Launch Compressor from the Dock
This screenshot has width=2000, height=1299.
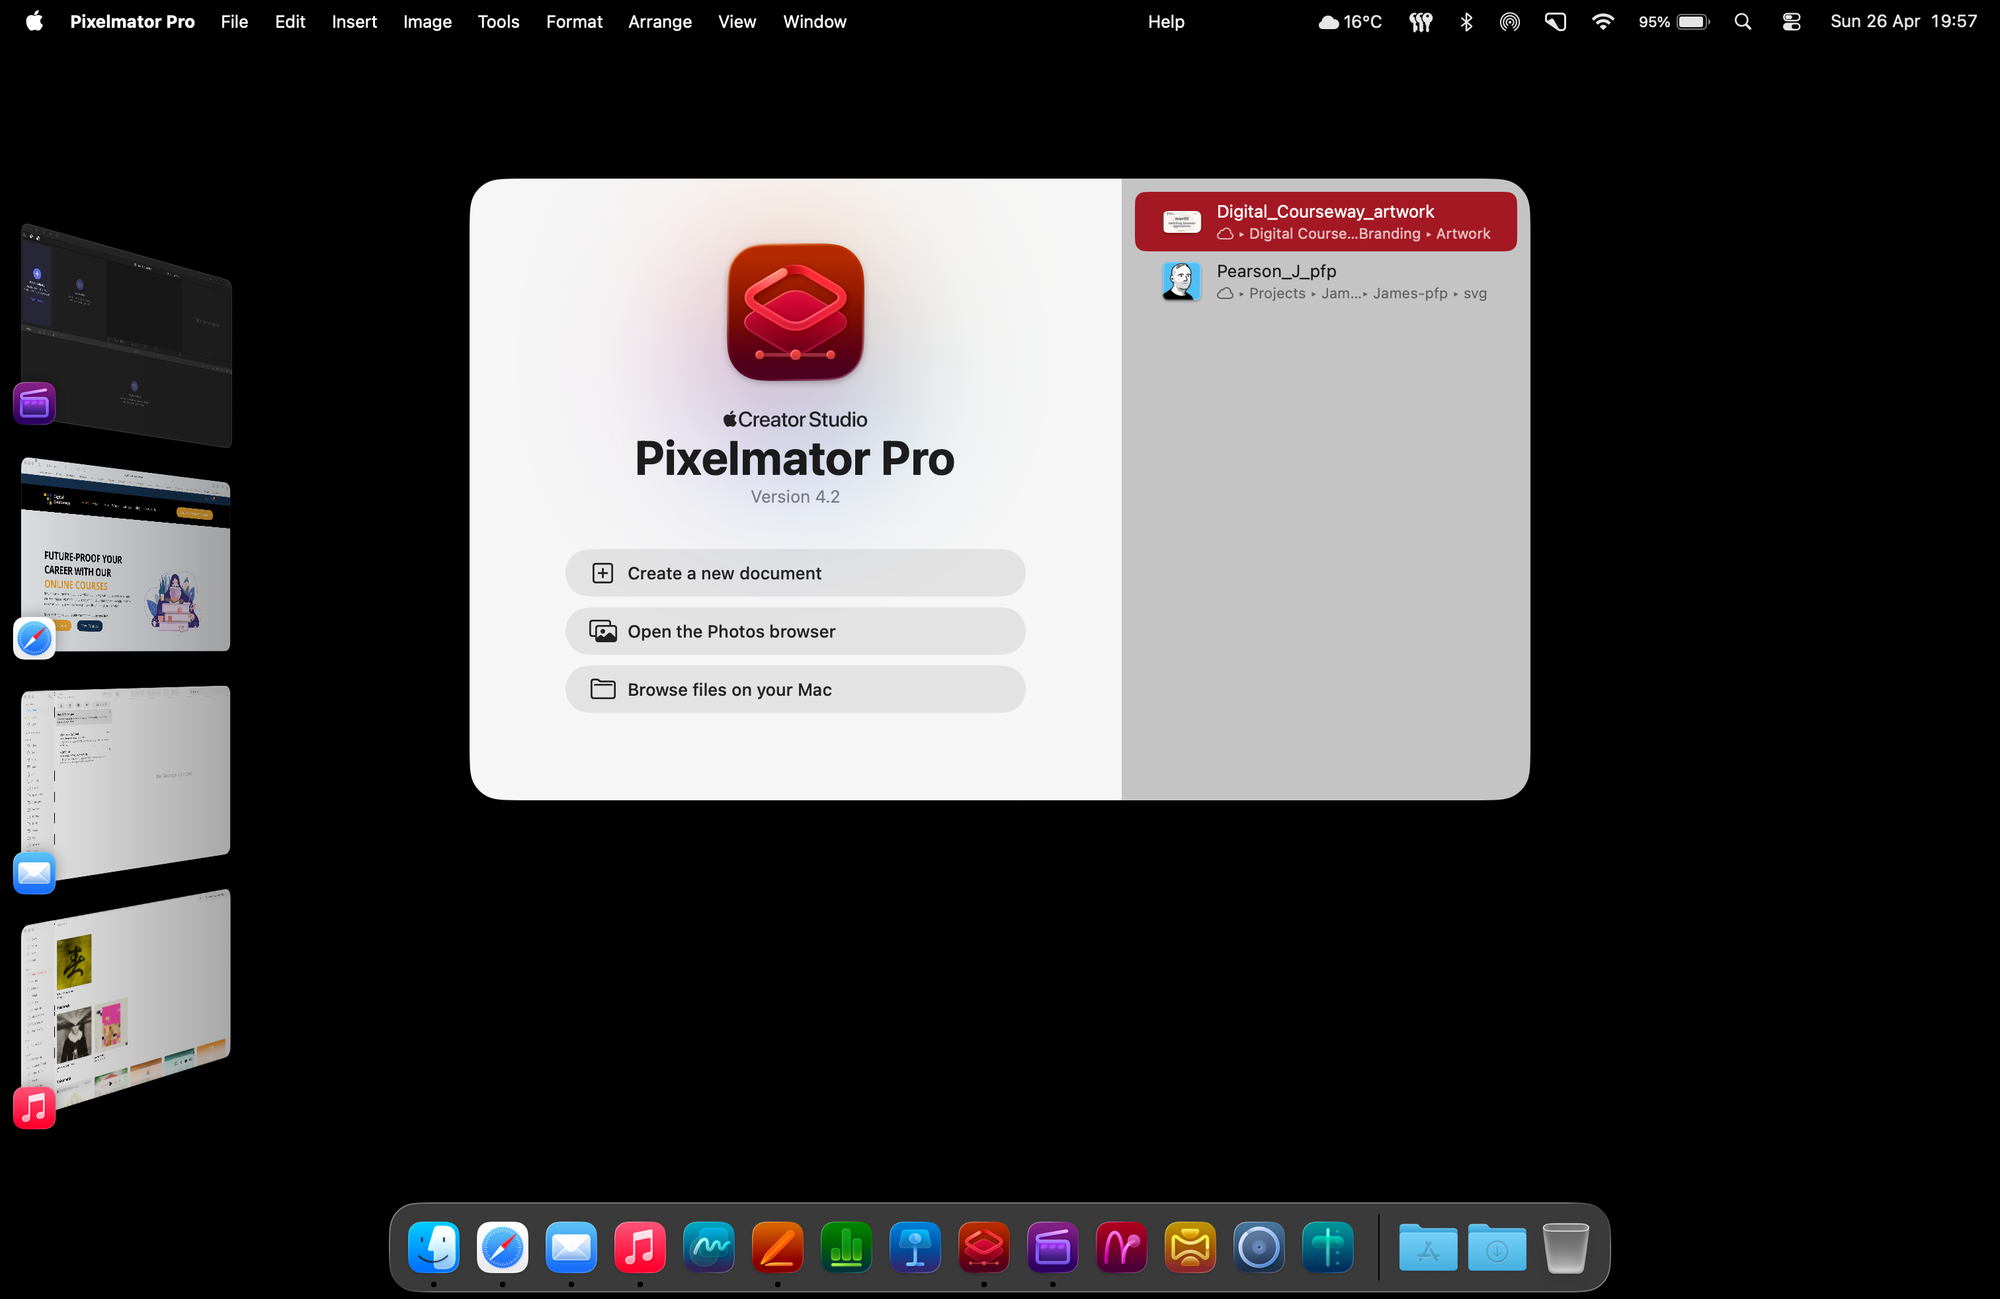tap(1191, 1247)
